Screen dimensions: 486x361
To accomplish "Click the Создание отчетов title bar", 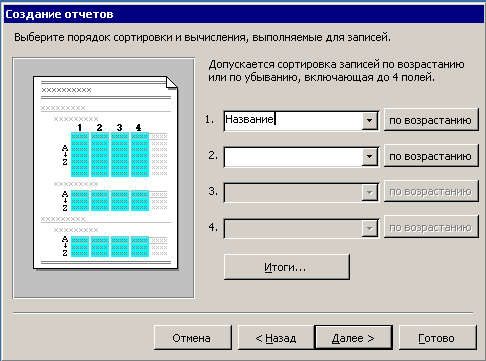I will pos(244,14).
